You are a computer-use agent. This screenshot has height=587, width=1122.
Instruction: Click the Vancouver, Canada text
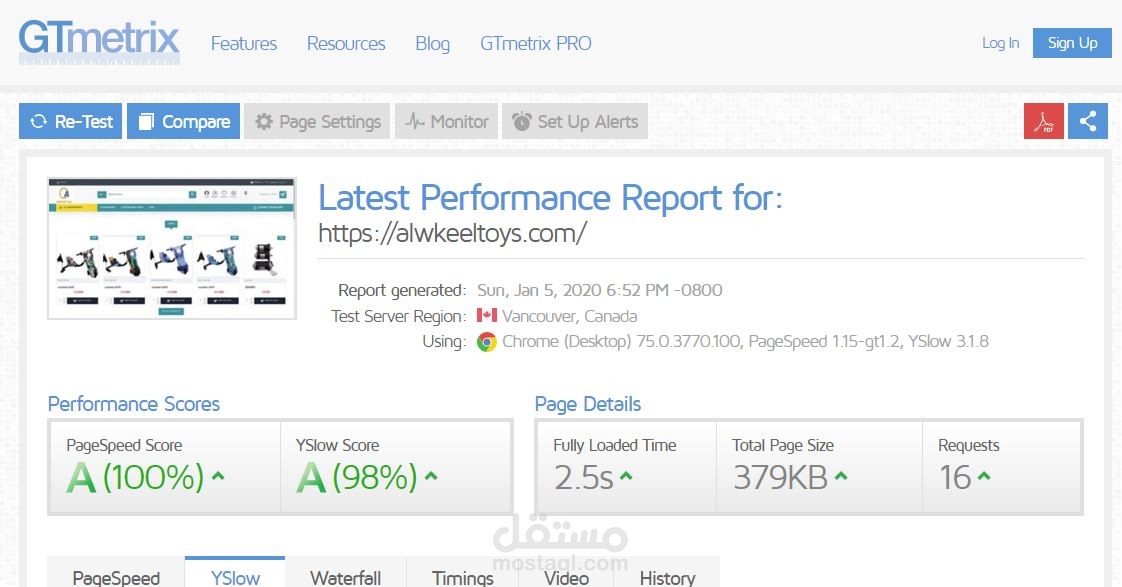(570, 316)
